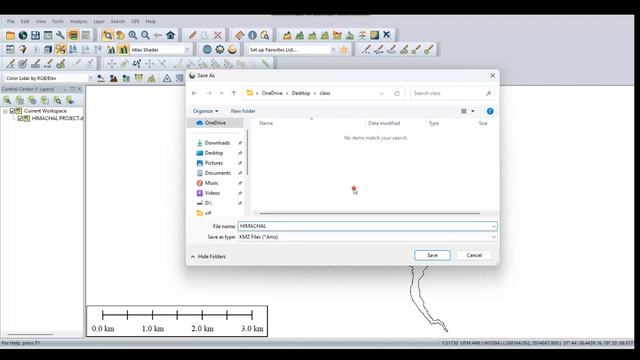Sort by the Date modified column header
The width and height of the screenshot is (640, 360).
pos(384,123)
